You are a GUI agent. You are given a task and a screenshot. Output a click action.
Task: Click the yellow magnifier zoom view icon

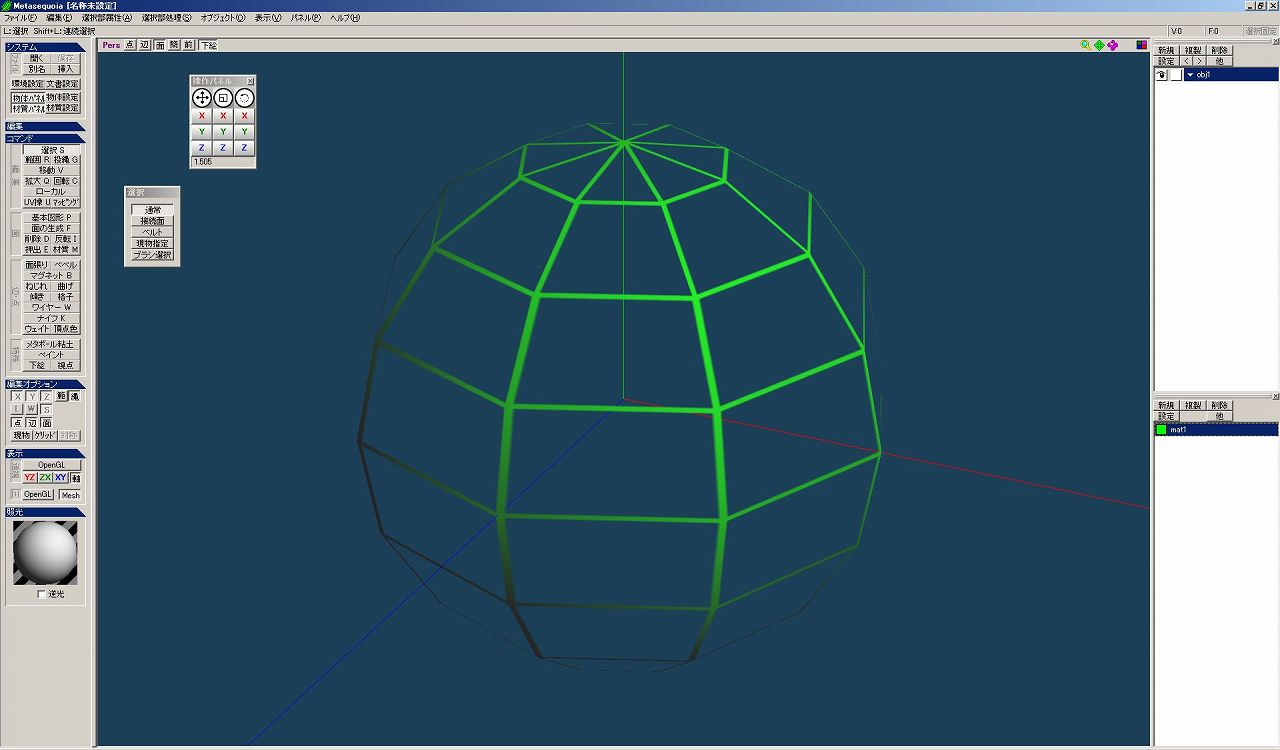pos(1086,45)
